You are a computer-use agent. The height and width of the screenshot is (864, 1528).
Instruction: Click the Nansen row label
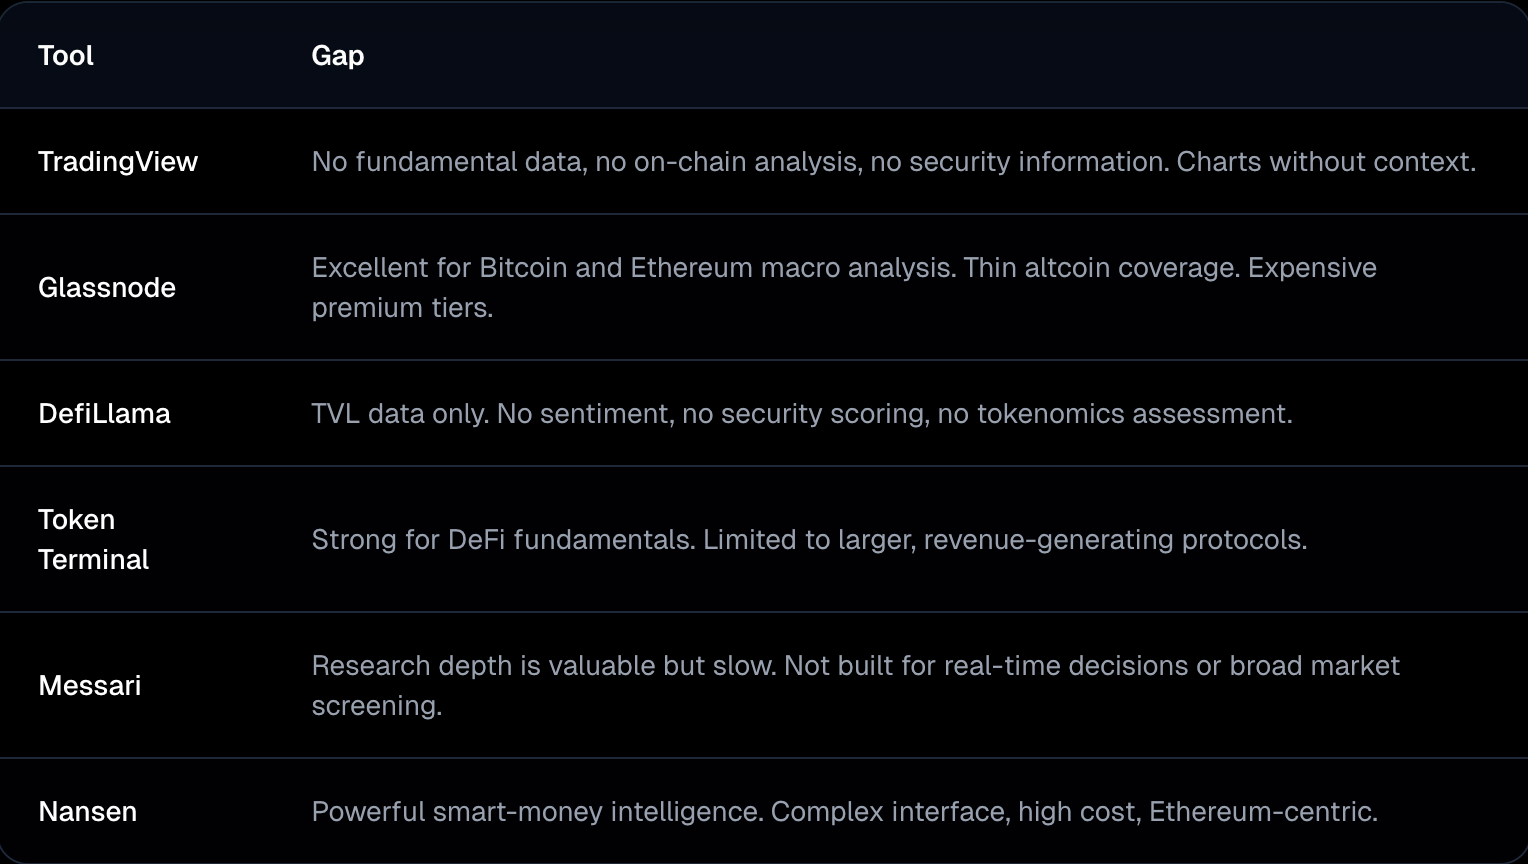pyautogui.click(x=88, y=811)
